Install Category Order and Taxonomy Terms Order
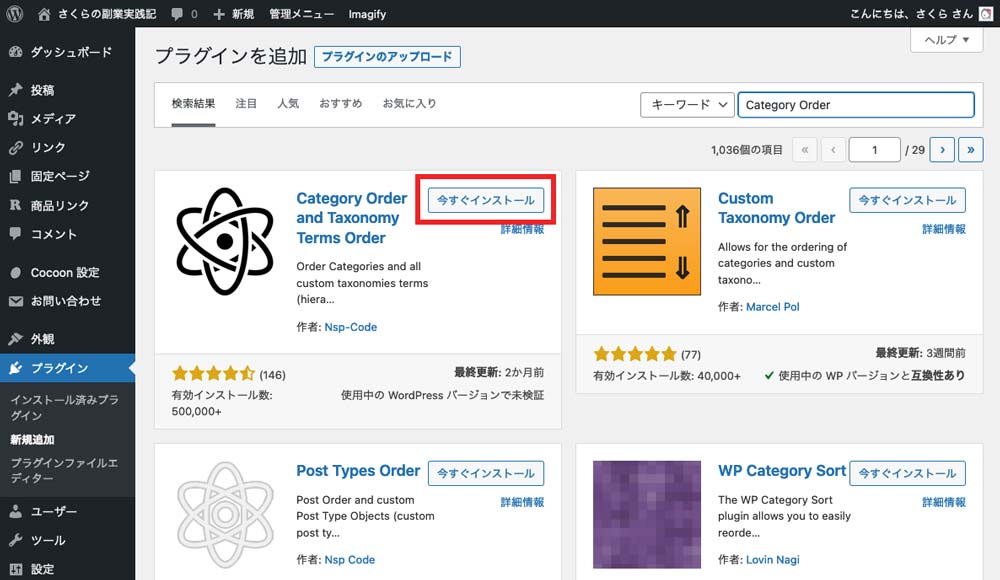Image resolution: width=1000 pixels, height=580 pixels. click(486, 200)
